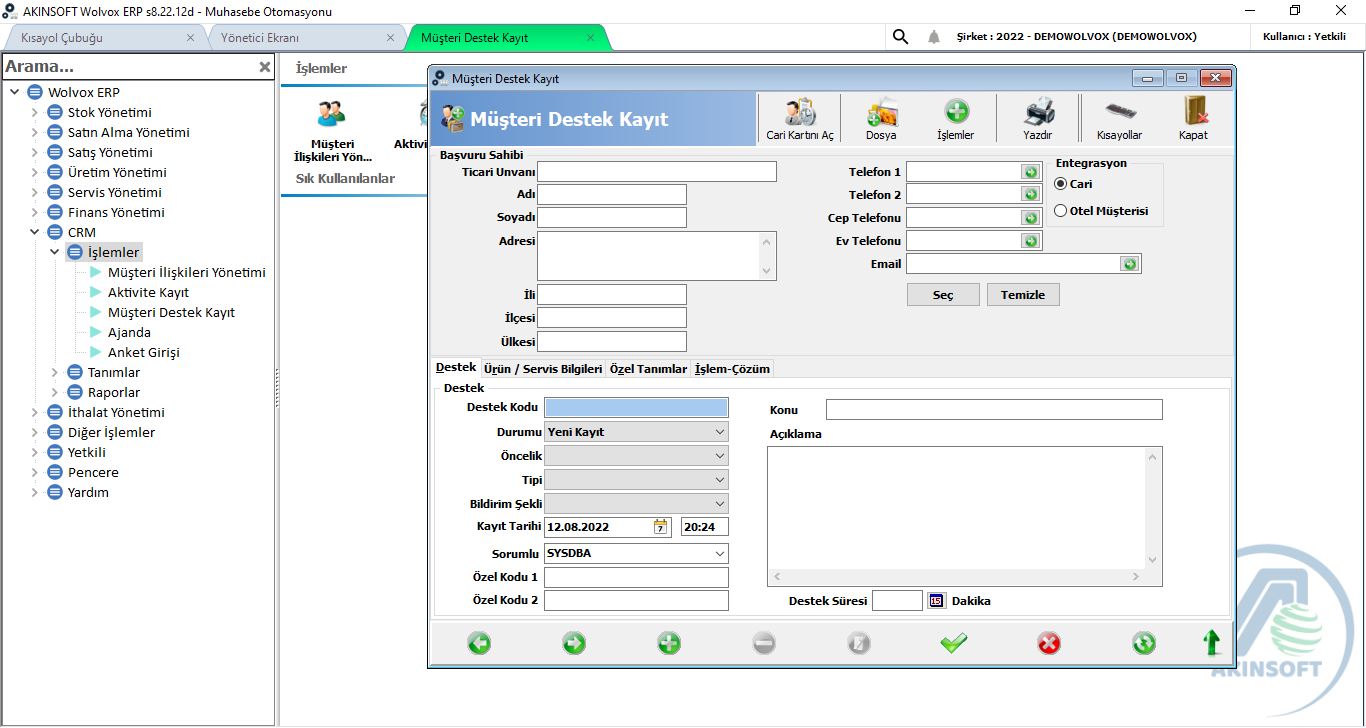The image size is (1366, 728).
Task: Go to next record with right arrow
Action: [574, 643]
